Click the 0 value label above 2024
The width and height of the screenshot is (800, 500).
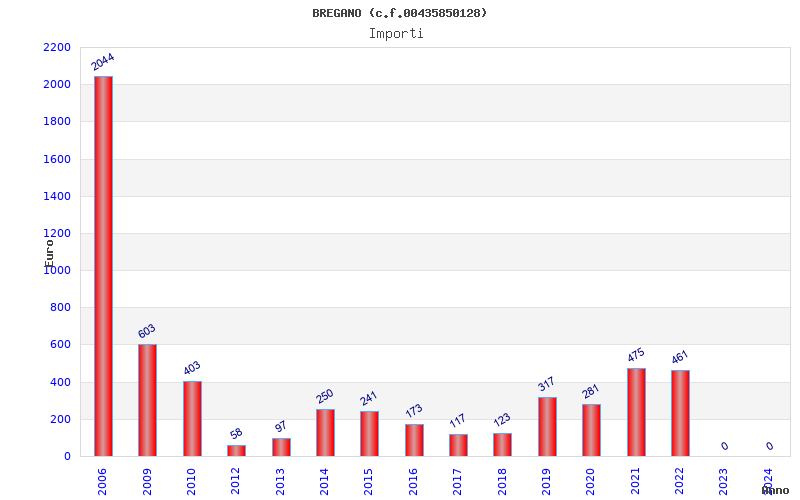tap(769, 446)
